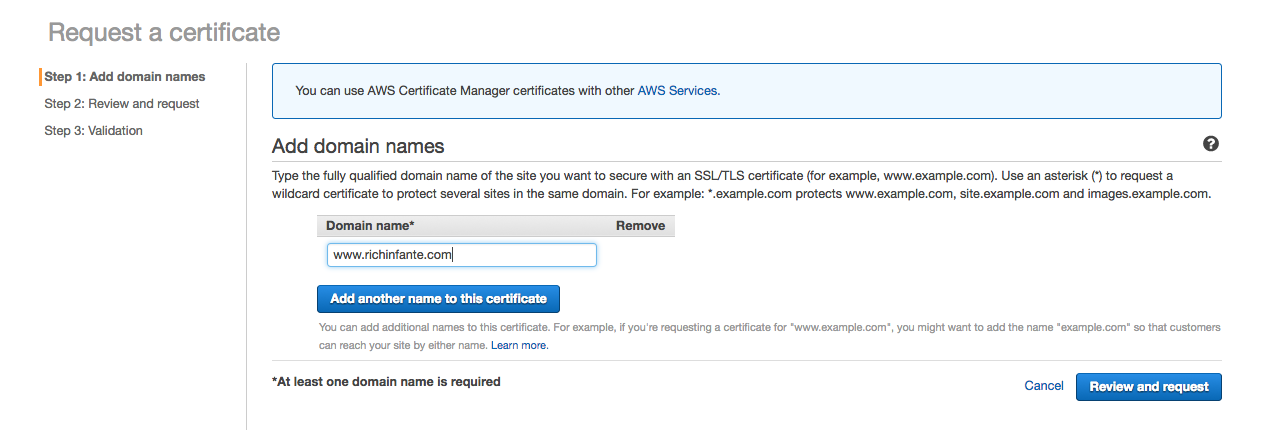Click the Request a certificate page title
Viewport: 1263px width, 430px height.
(x=164, y=32)
